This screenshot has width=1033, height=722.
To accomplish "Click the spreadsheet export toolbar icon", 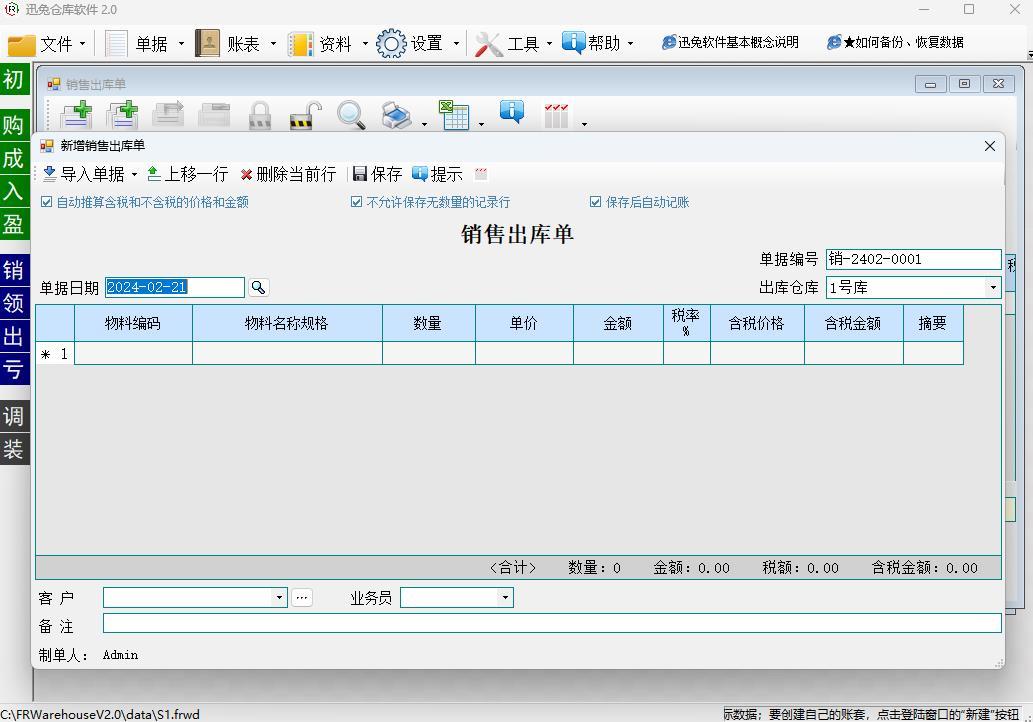I will 453,116.
